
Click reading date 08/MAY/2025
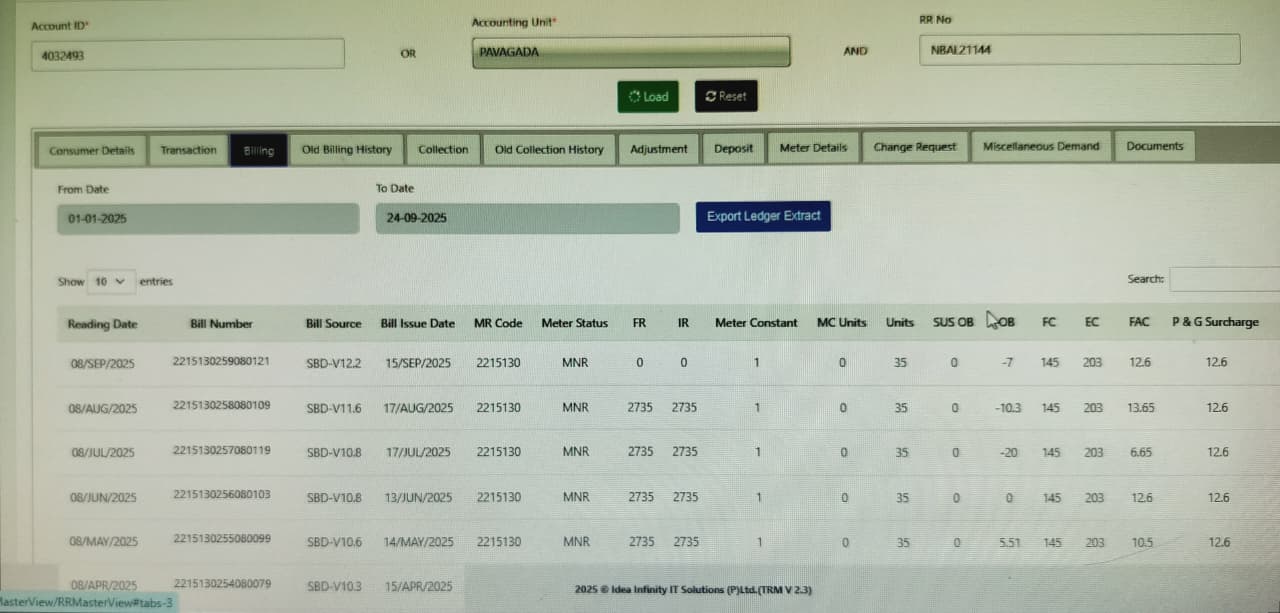[x=104, y=542]
